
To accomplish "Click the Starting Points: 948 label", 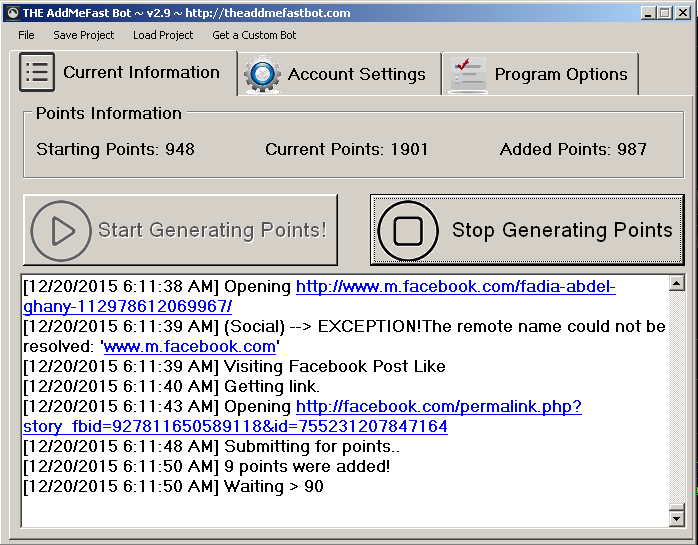I will (x=115, y=149).
